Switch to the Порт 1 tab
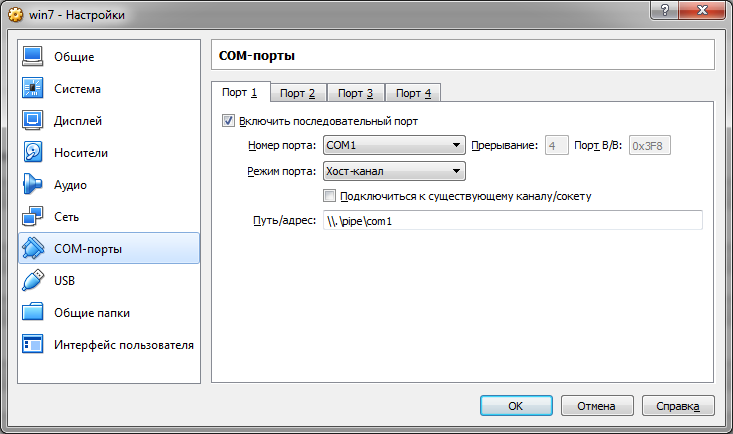733x434 pixels. 240,92
